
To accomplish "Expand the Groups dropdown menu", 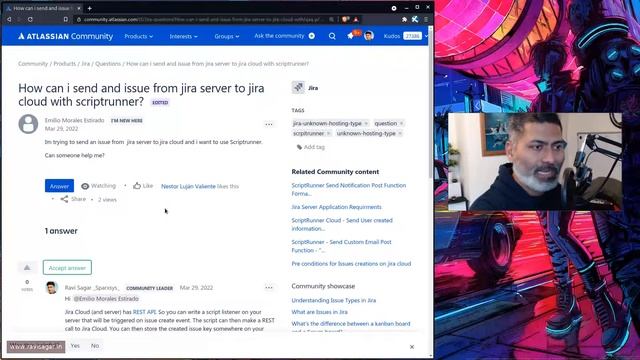I will [x=227, y=36].
